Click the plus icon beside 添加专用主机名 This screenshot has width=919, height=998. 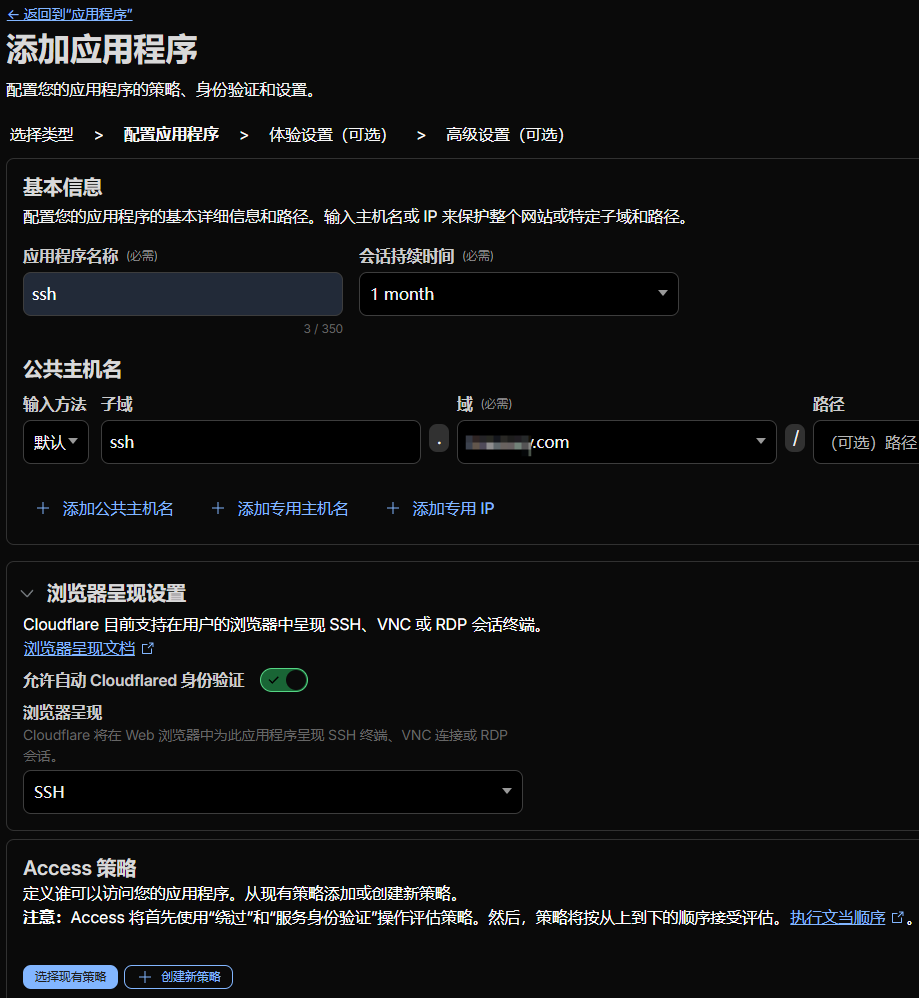218,508
